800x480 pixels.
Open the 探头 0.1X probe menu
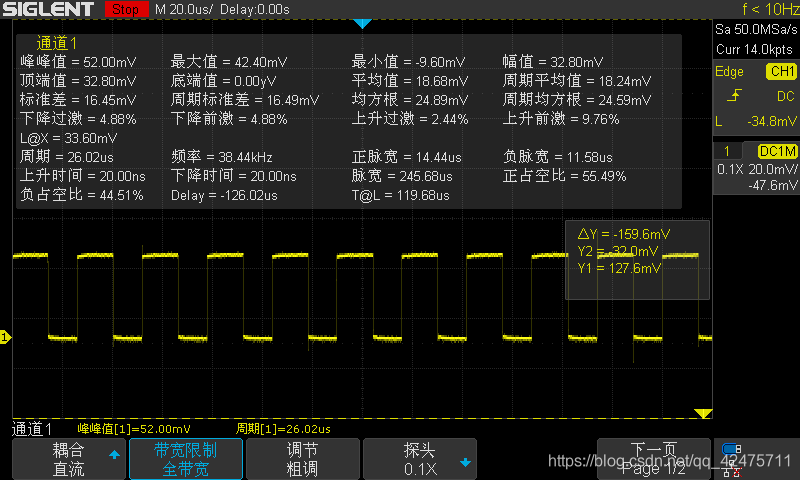click(x=419, y=459)
